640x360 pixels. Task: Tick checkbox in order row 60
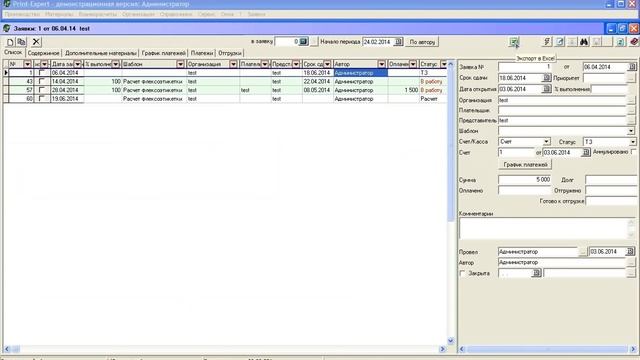pos(41,98)
